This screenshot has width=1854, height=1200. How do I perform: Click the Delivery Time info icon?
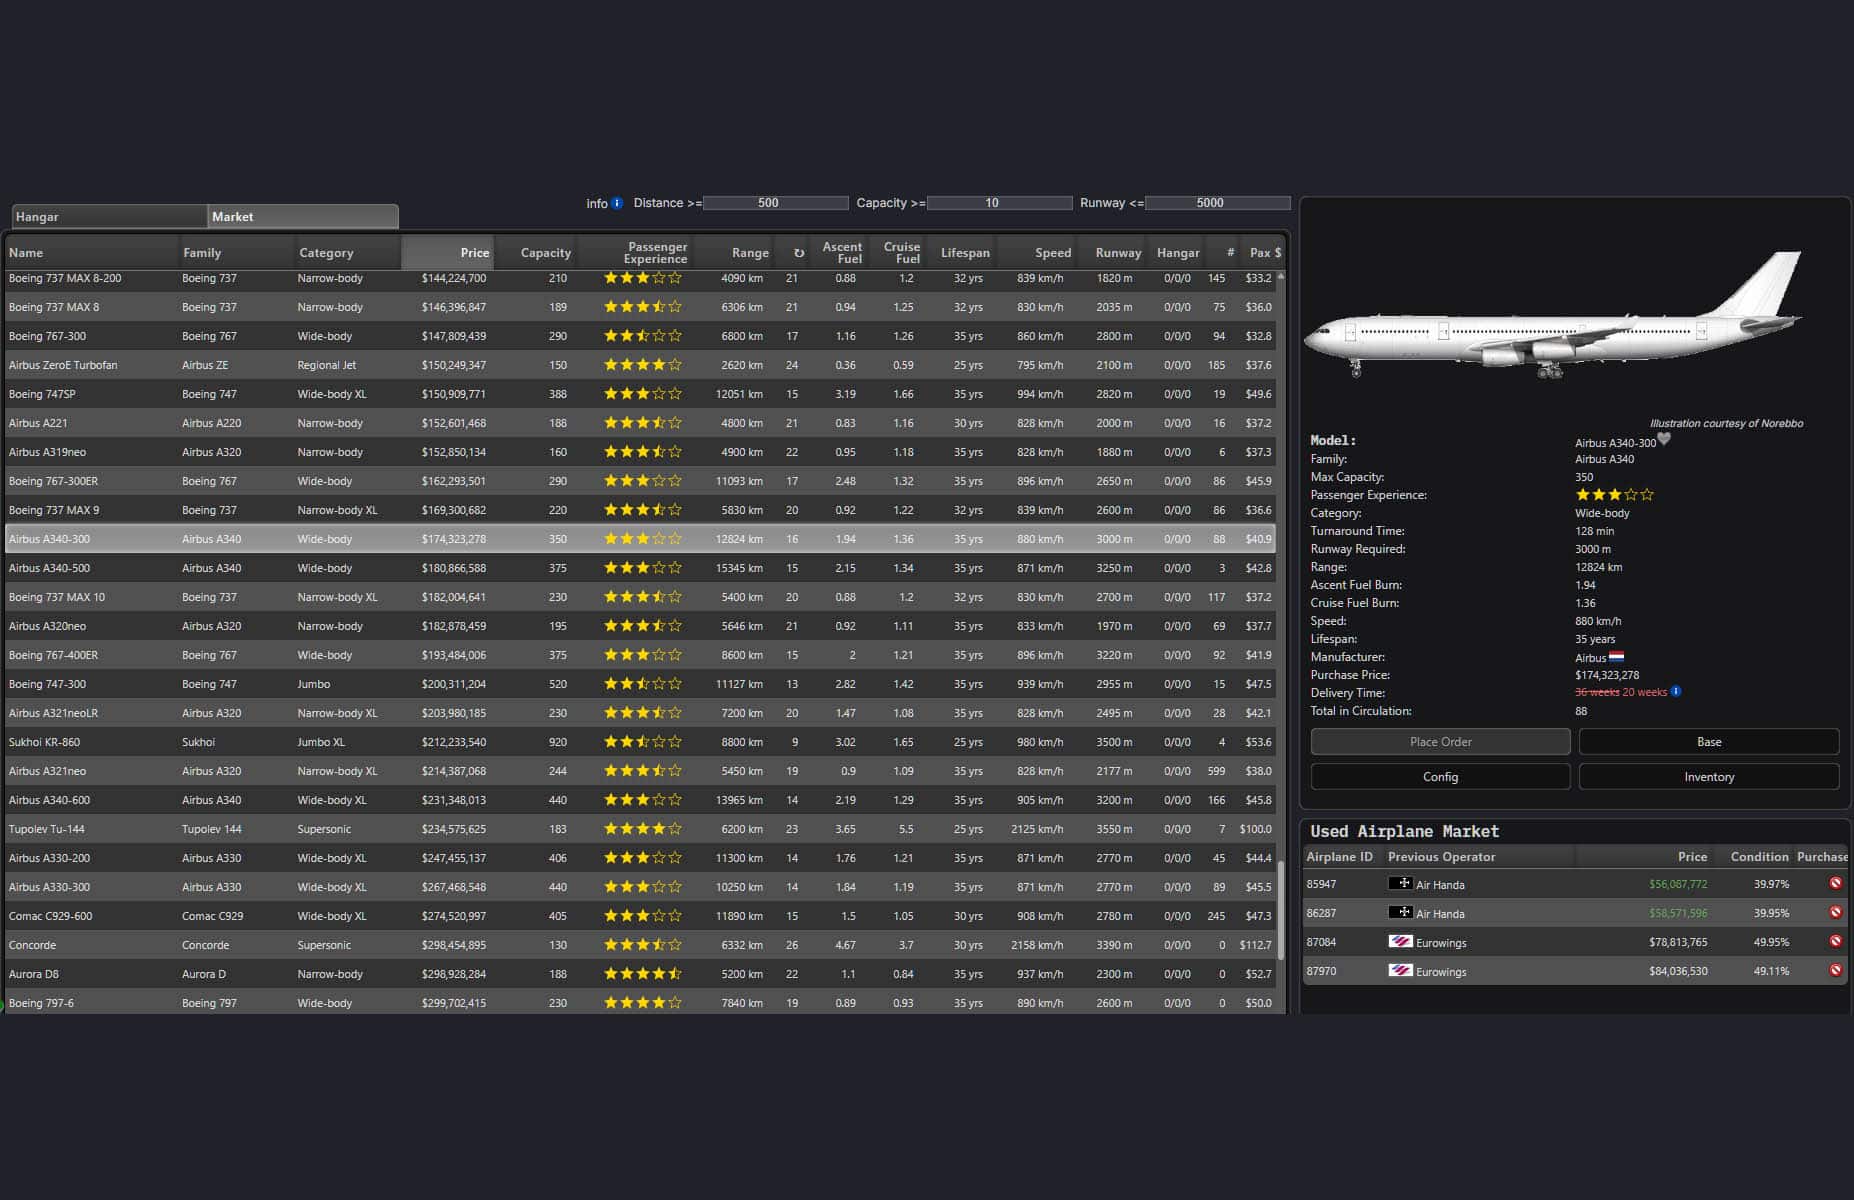(1676, 692)
